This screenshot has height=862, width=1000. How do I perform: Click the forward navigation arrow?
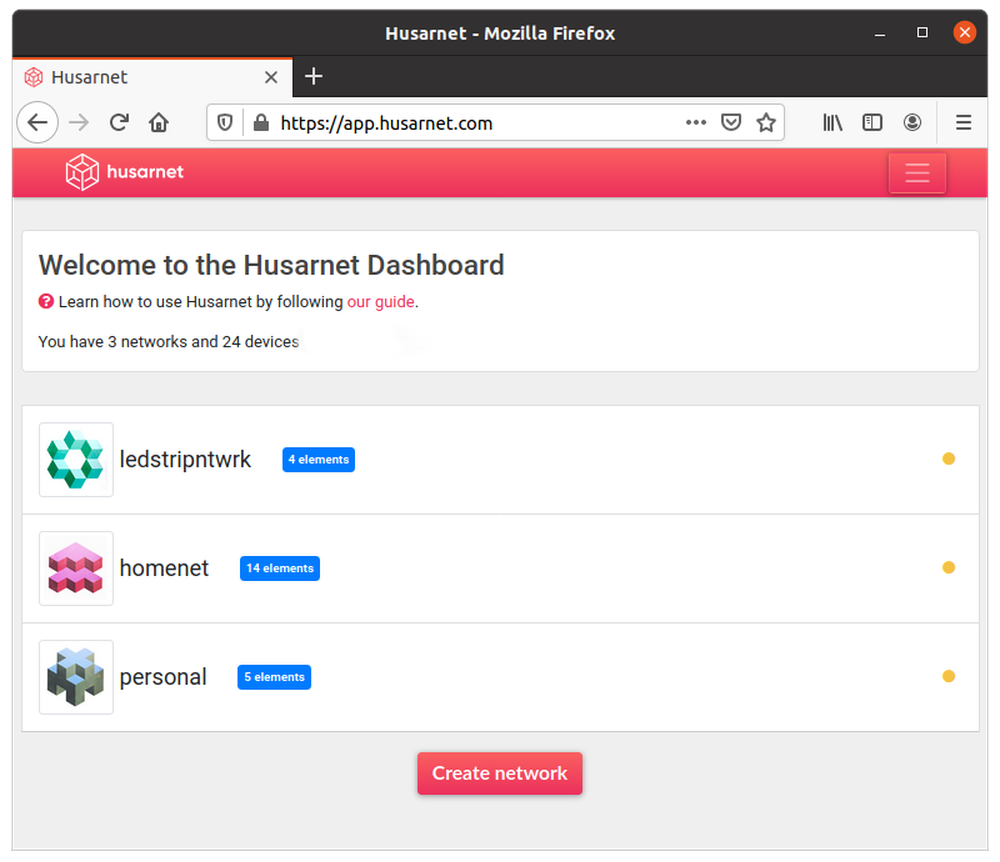[x=79, y=122]
